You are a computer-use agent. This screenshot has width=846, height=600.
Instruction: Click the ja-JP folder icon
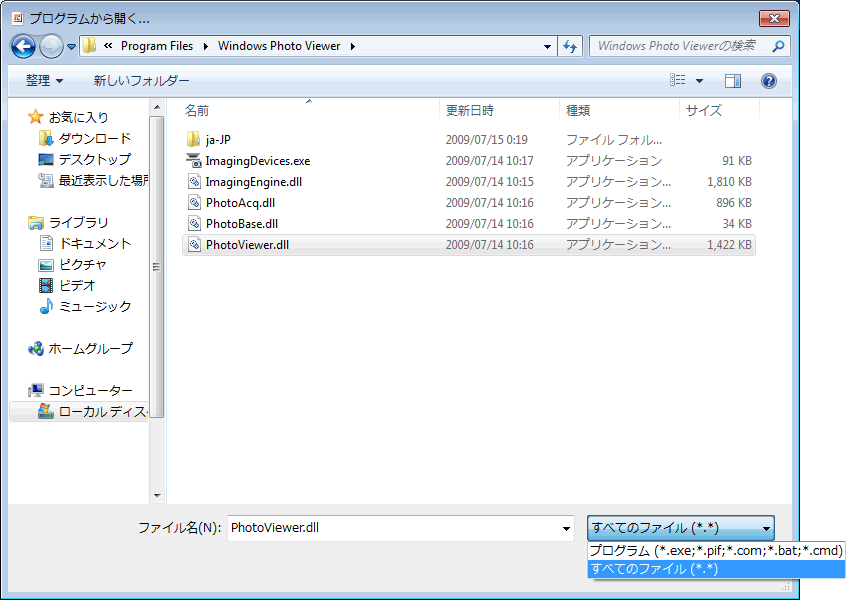point(193,139)
